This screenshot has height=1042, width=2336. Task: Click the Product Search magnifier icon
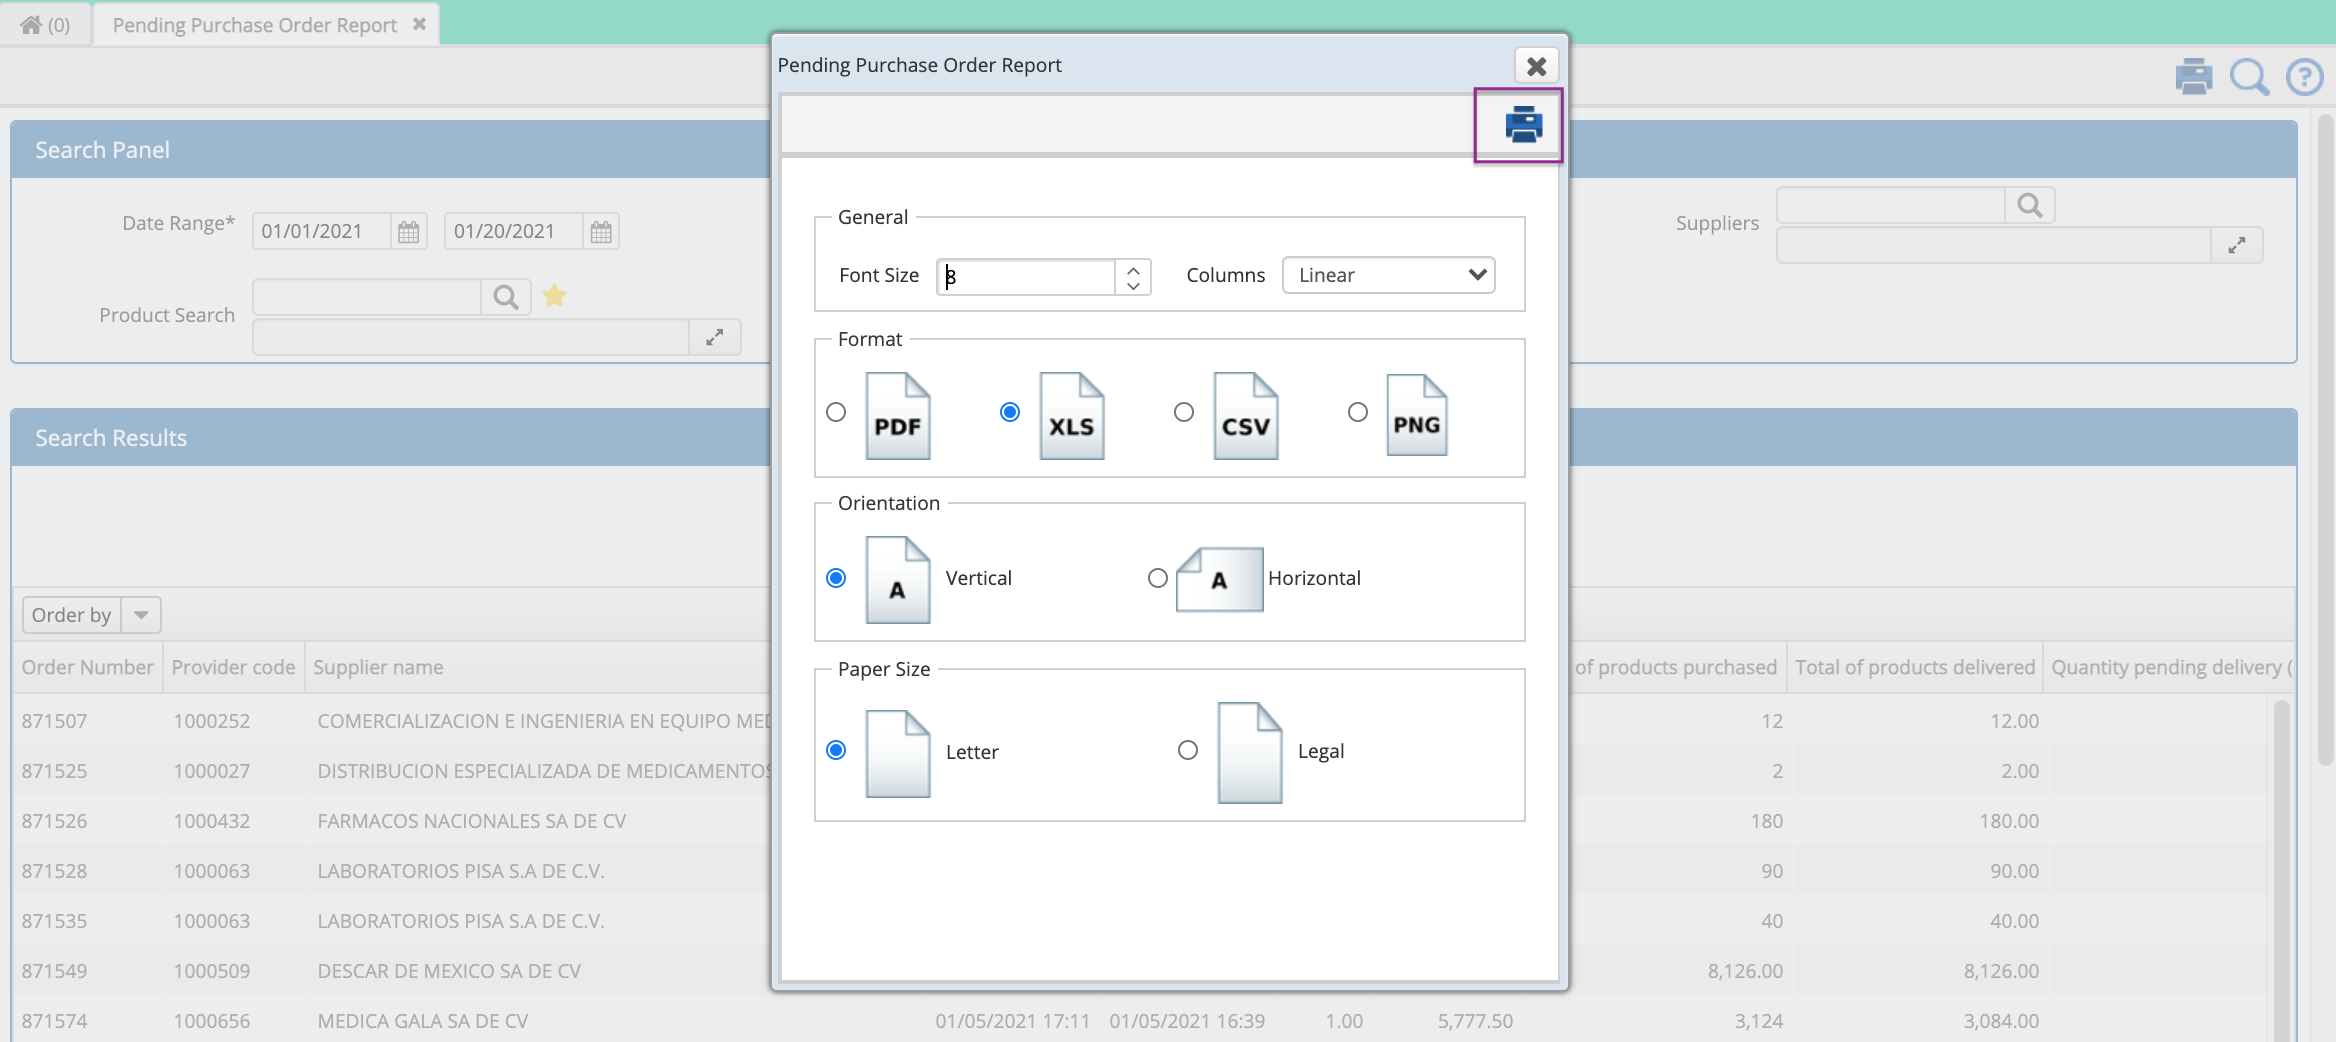[505, 296]
